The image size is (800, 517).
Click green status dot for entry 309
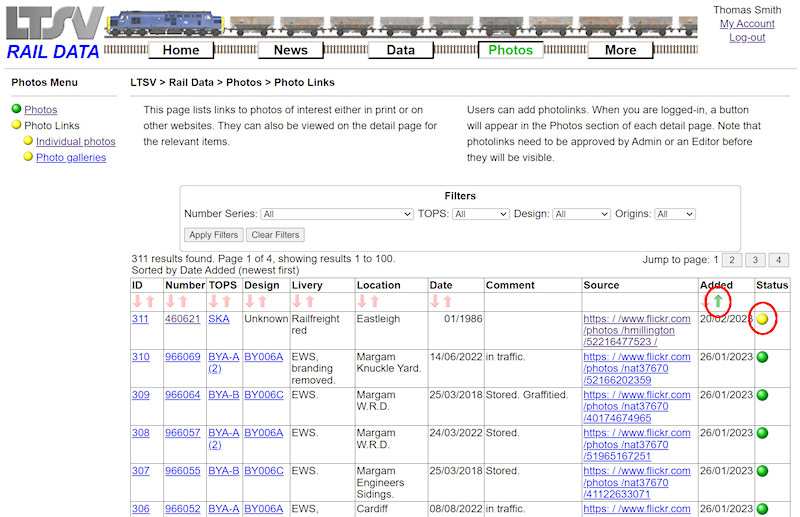point(762,395)
